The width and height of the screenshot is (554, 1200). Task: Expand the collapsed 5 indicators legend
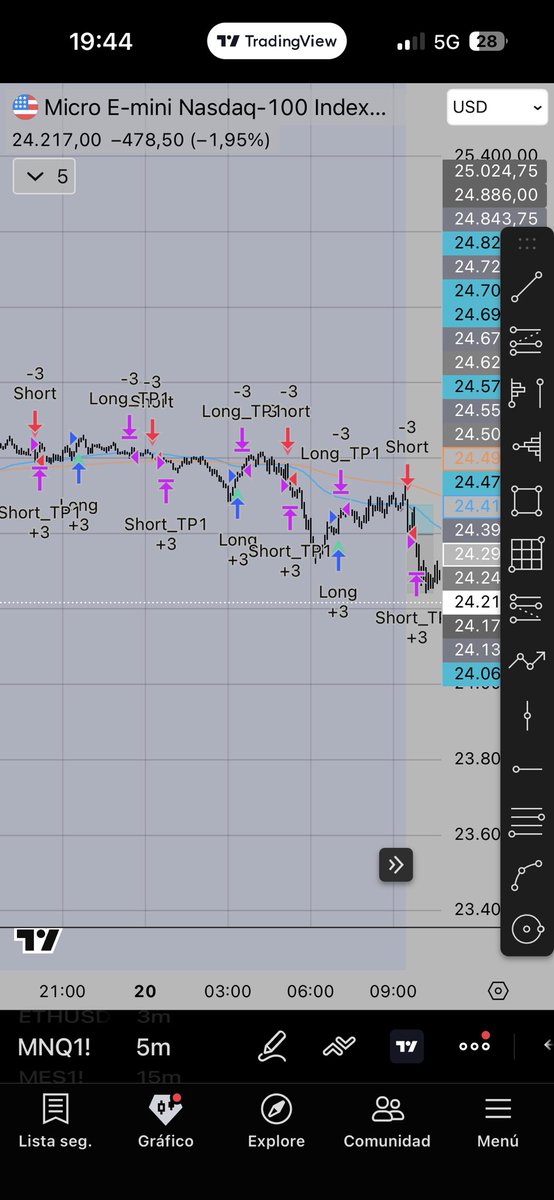click(44, 177)
